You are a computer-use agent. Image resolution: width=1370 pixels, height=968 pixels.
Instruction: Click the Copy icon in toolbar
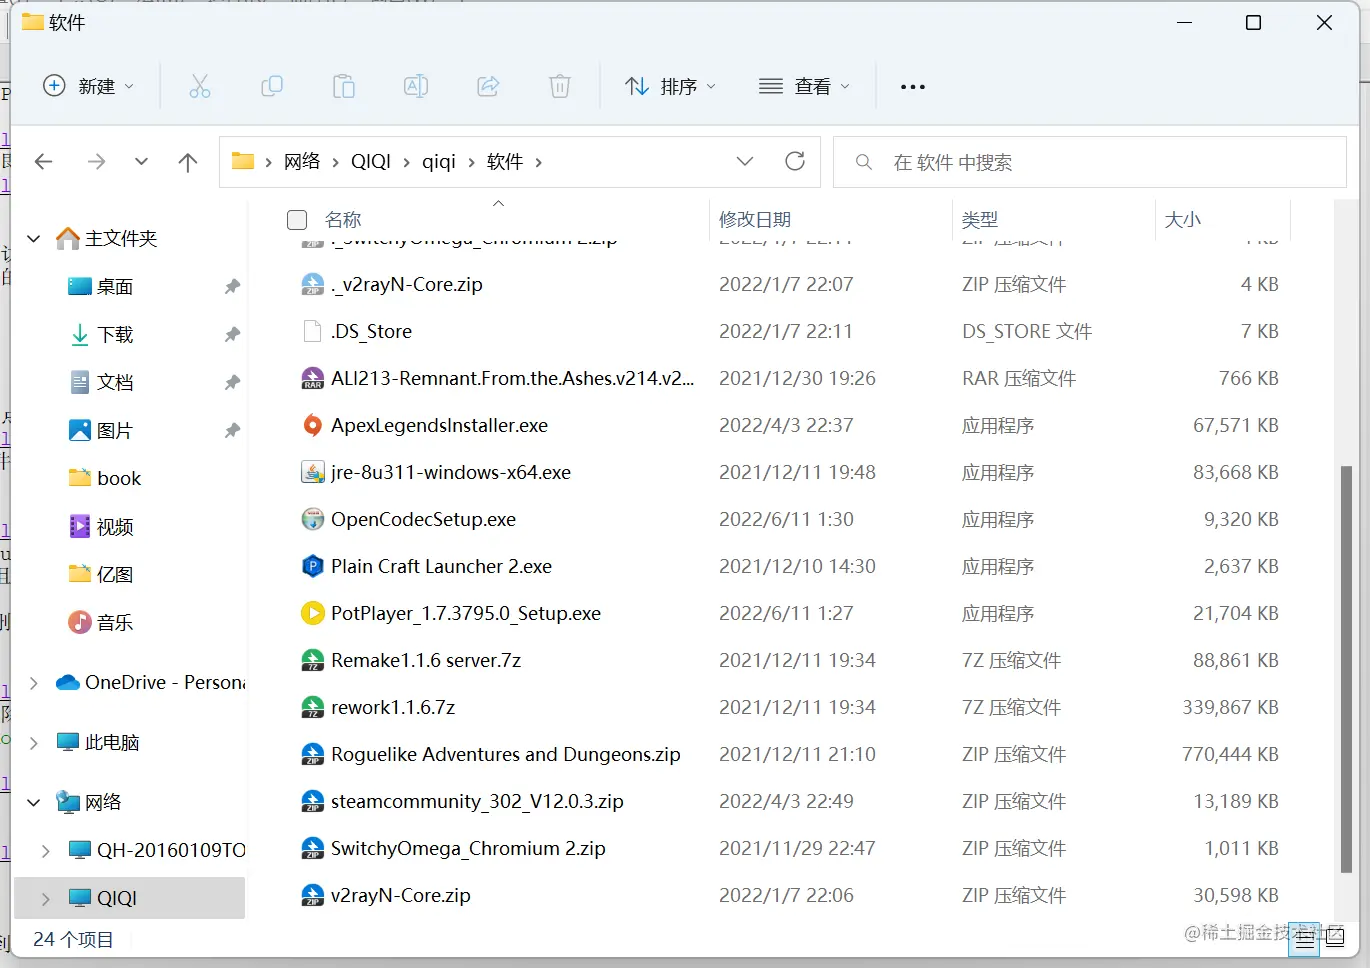[272, 86]
